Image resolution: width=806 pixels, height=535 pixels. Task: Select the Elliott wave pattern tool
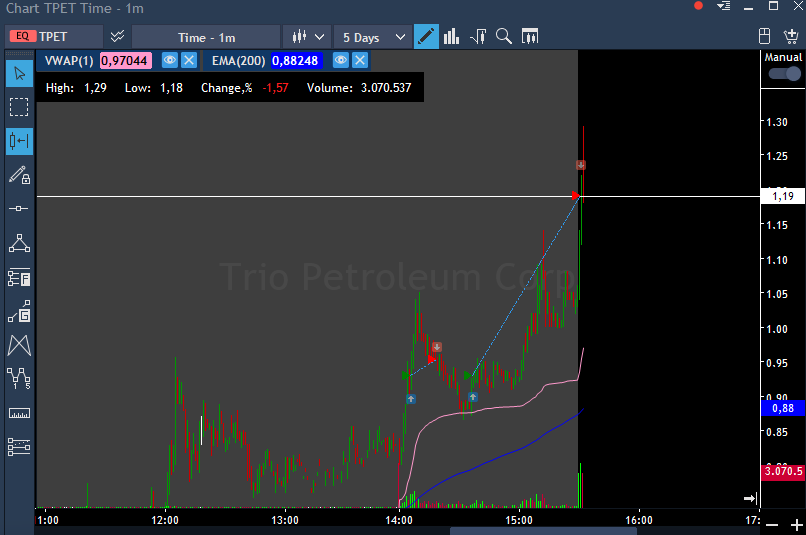pyautogui.click(x=20, y=379)
